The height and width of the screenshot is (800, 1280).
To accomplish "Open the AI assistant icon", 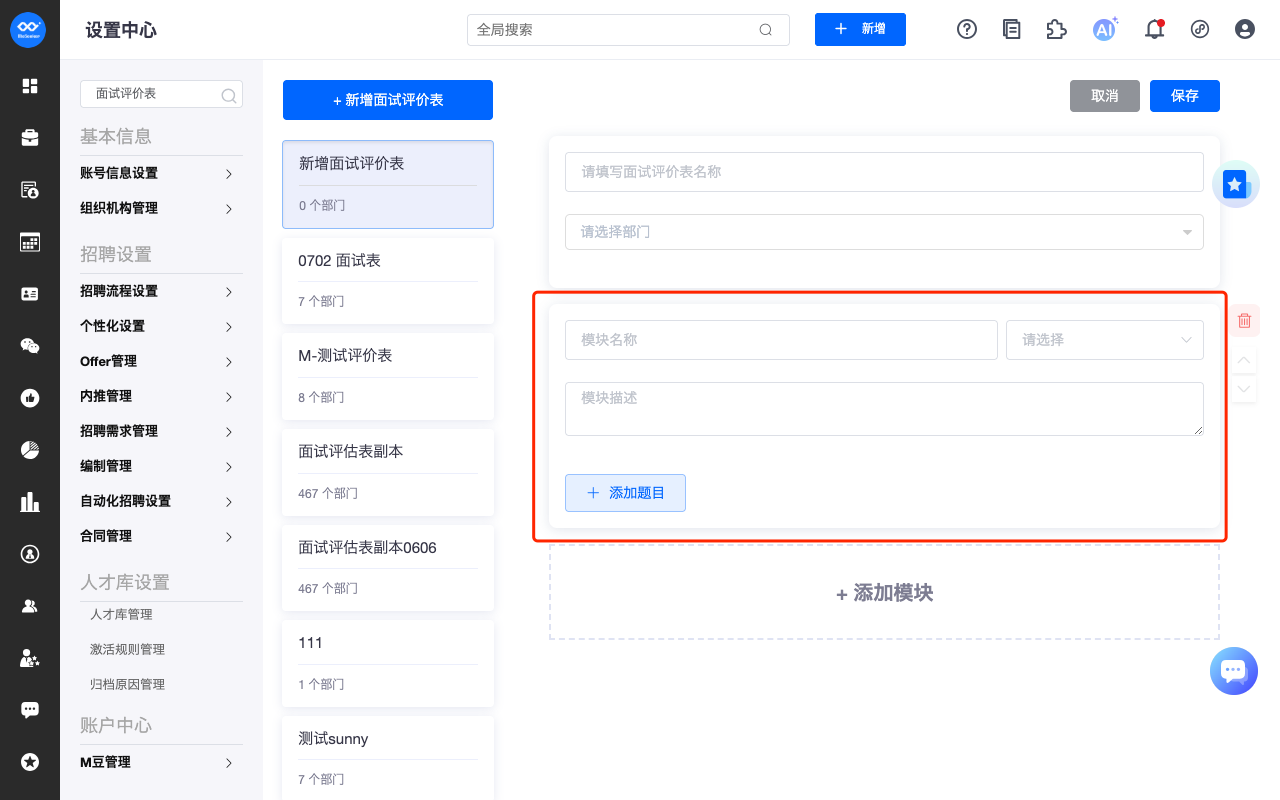I will [1104, 29].
